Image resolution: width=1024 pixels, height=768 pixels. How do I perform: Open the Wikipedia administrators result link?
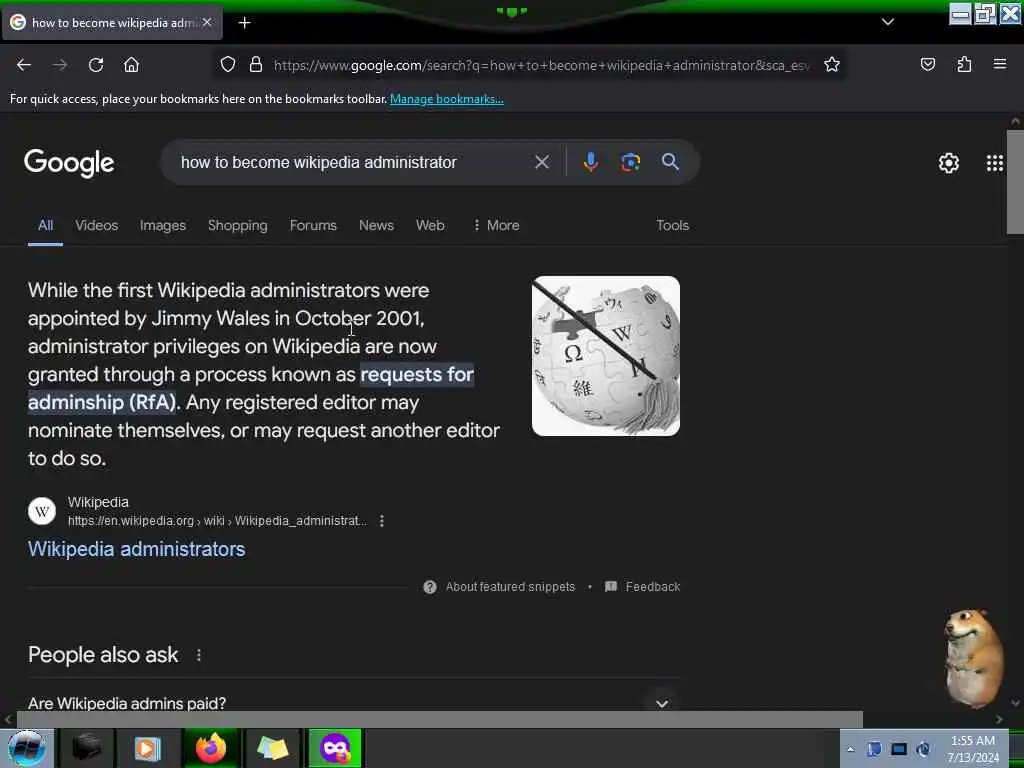point(136,549)
